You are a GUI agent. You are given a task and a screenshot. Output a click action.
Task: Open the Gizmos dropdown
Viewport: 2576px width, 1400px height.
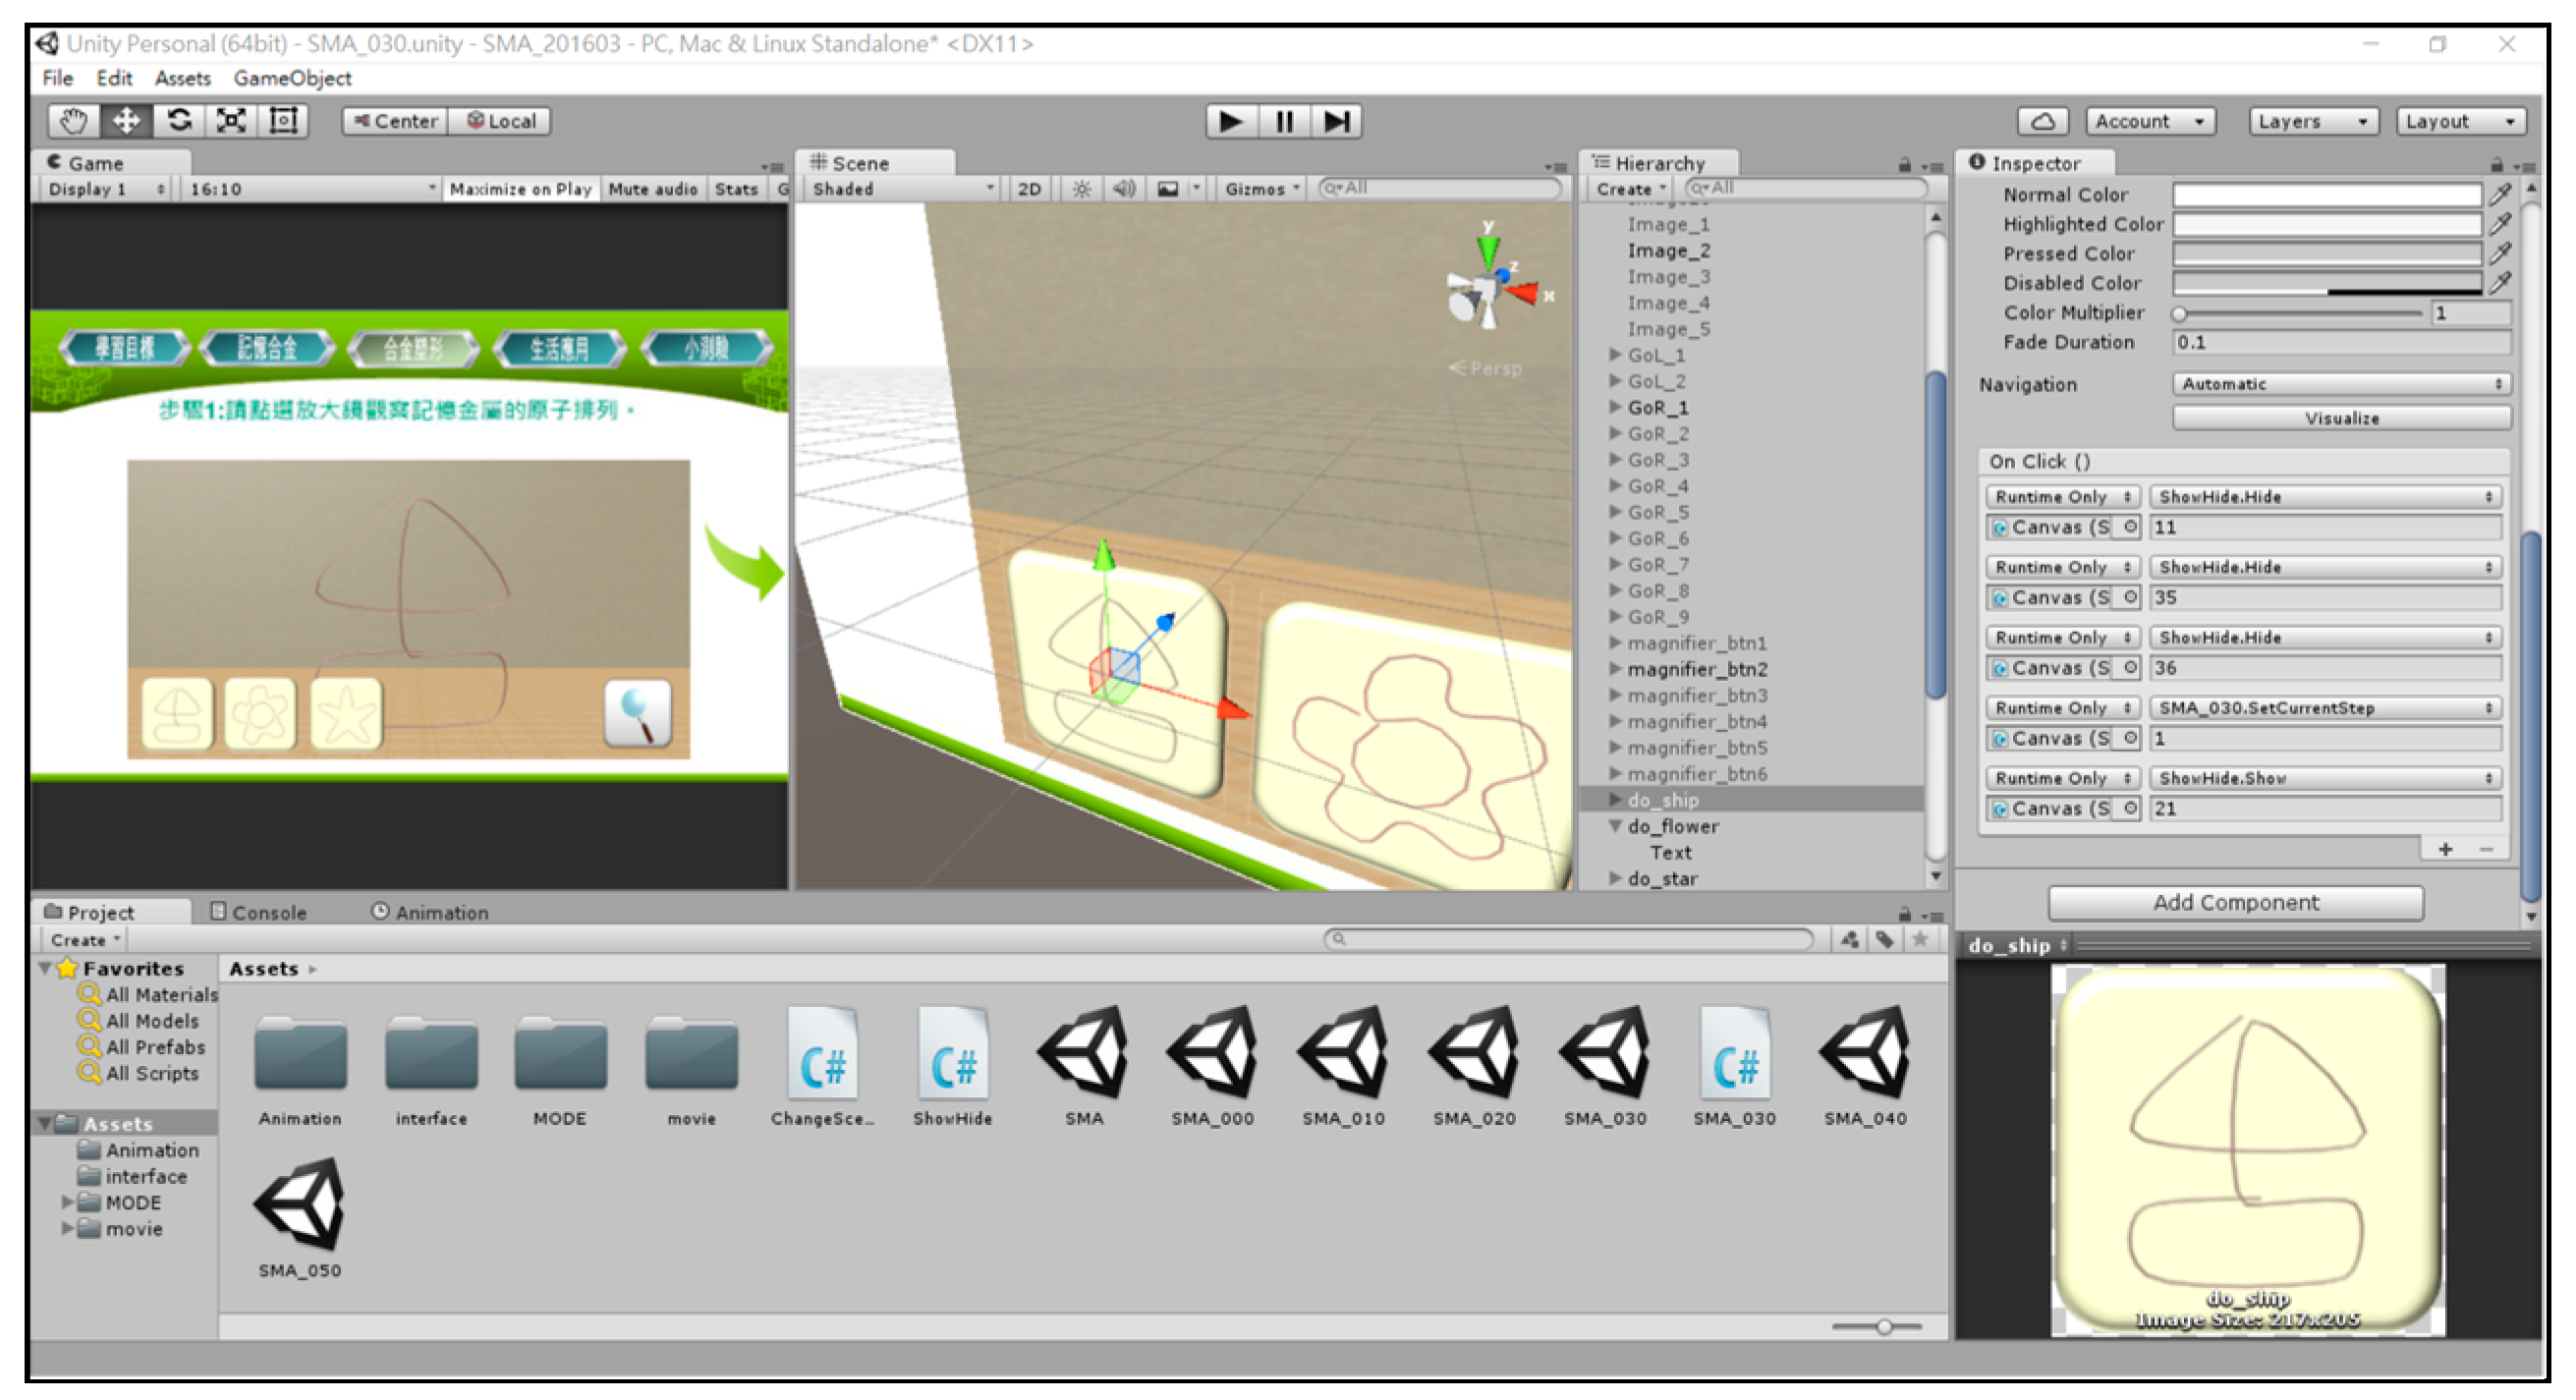(1262, 189)
